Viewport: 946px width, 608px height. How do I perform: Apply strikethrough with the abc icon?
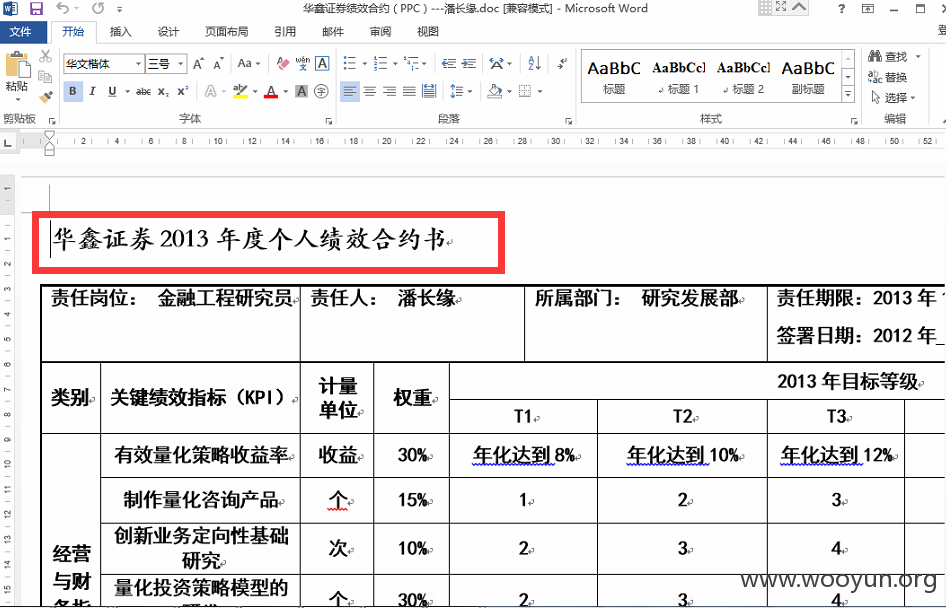click(x=143, y=91)
